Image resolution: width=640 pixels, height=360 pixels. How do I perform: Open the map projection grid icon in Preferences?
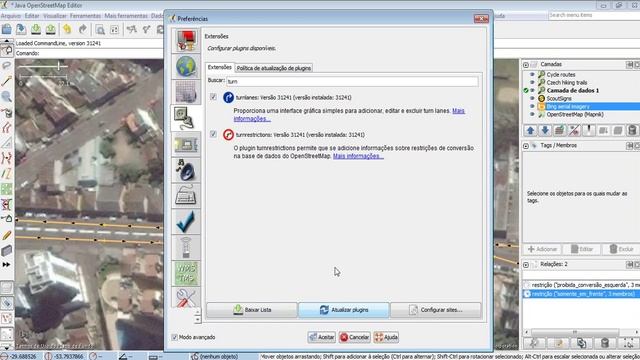click(x=186, y=92)
